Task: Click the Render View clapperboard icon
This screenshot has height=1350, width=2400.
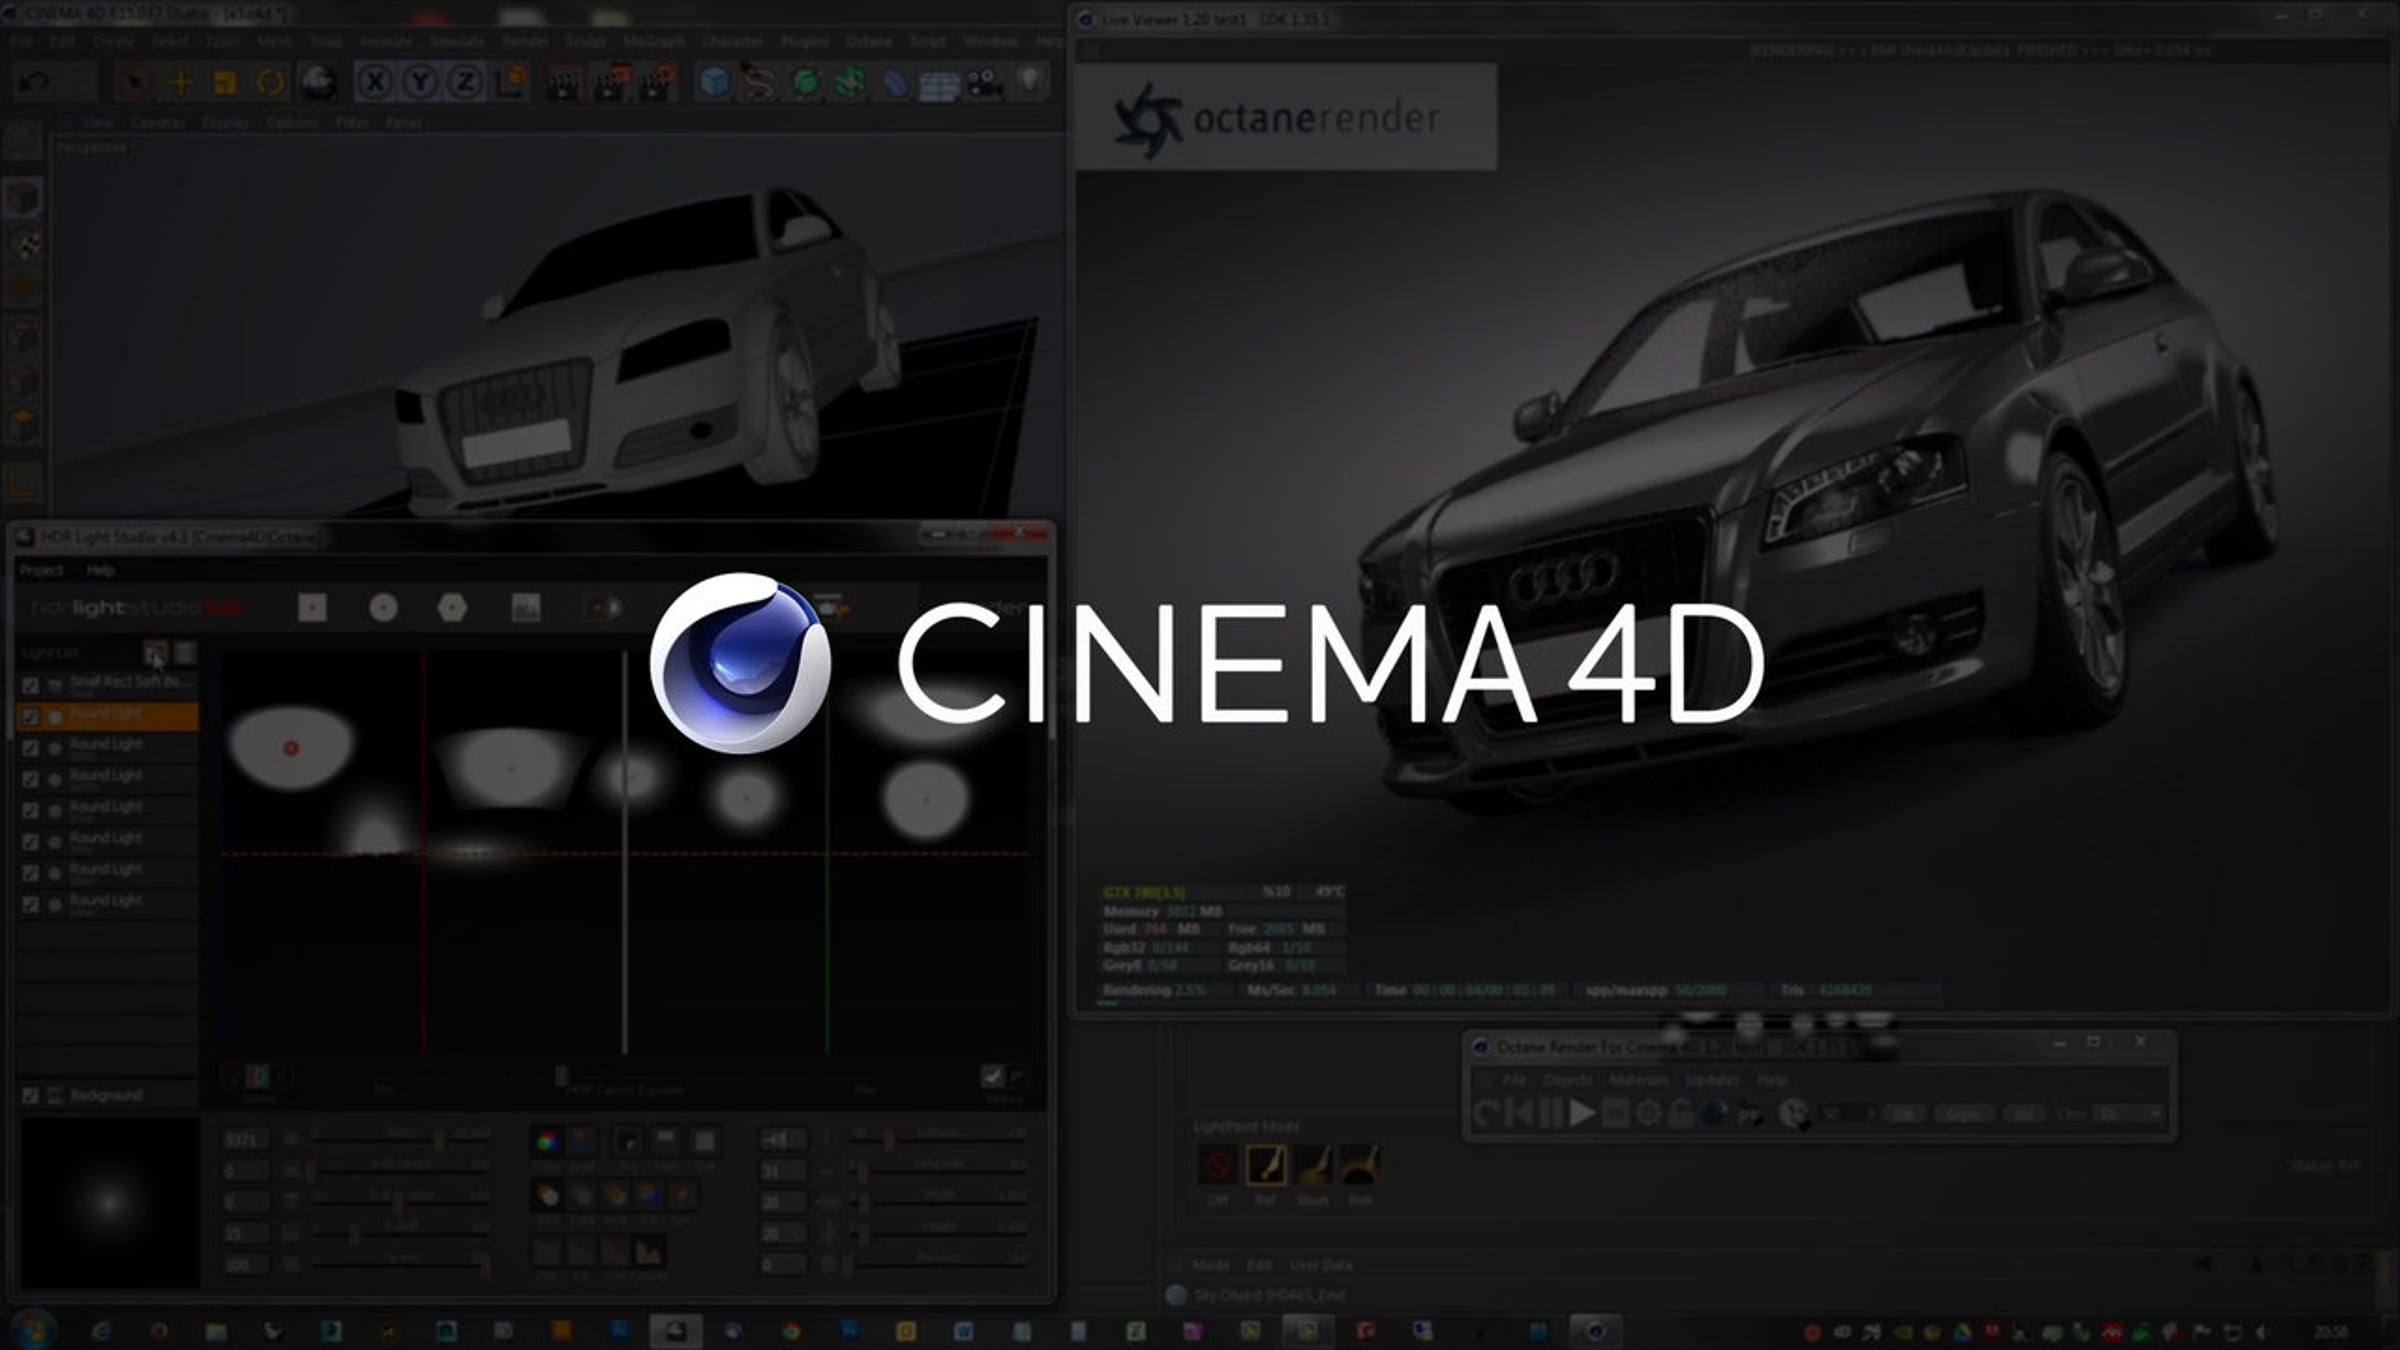Action: coord(565,82)
